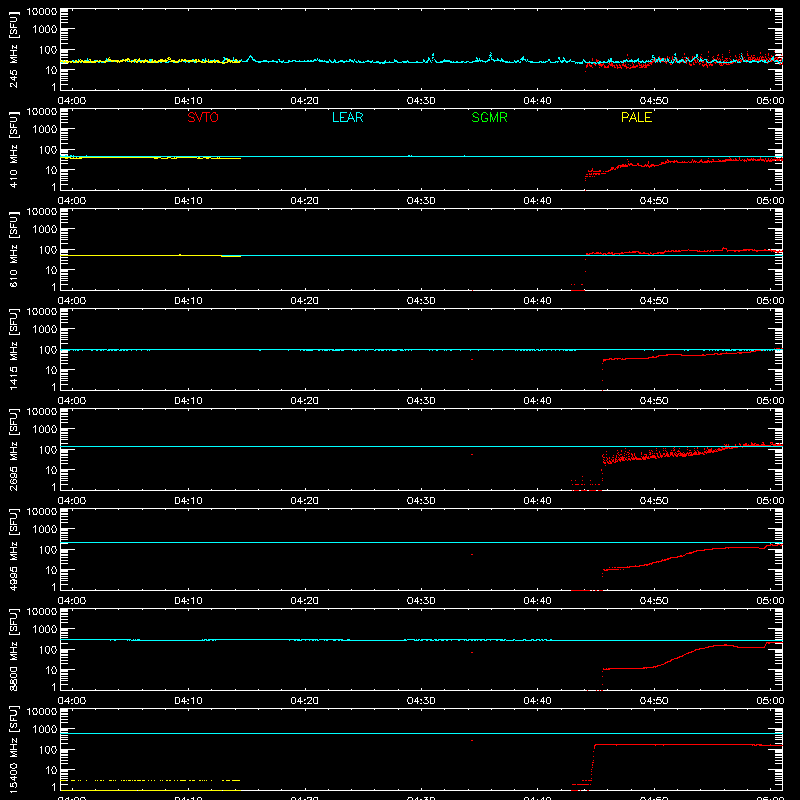
Task: Click the 1 y-axis label of 15400 MHz plot
Action: 54,787
